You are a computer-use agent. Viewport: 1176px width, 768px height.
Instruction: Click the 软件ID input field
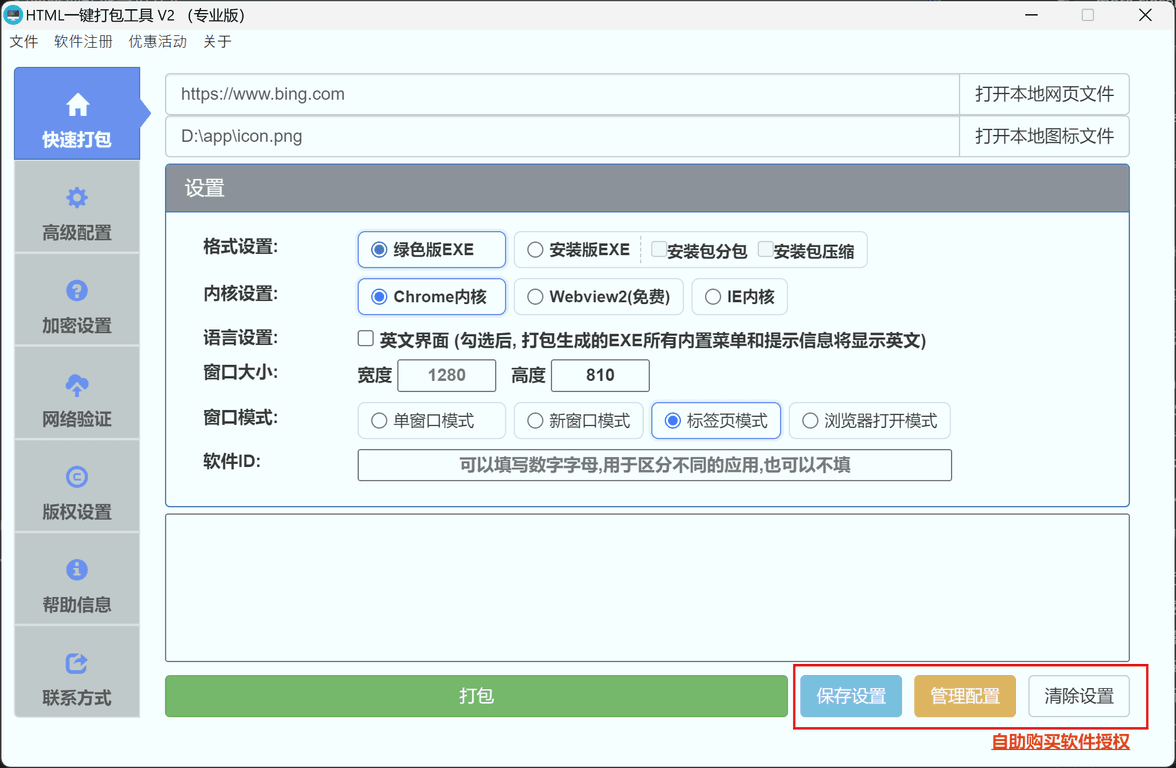point(654,465)
